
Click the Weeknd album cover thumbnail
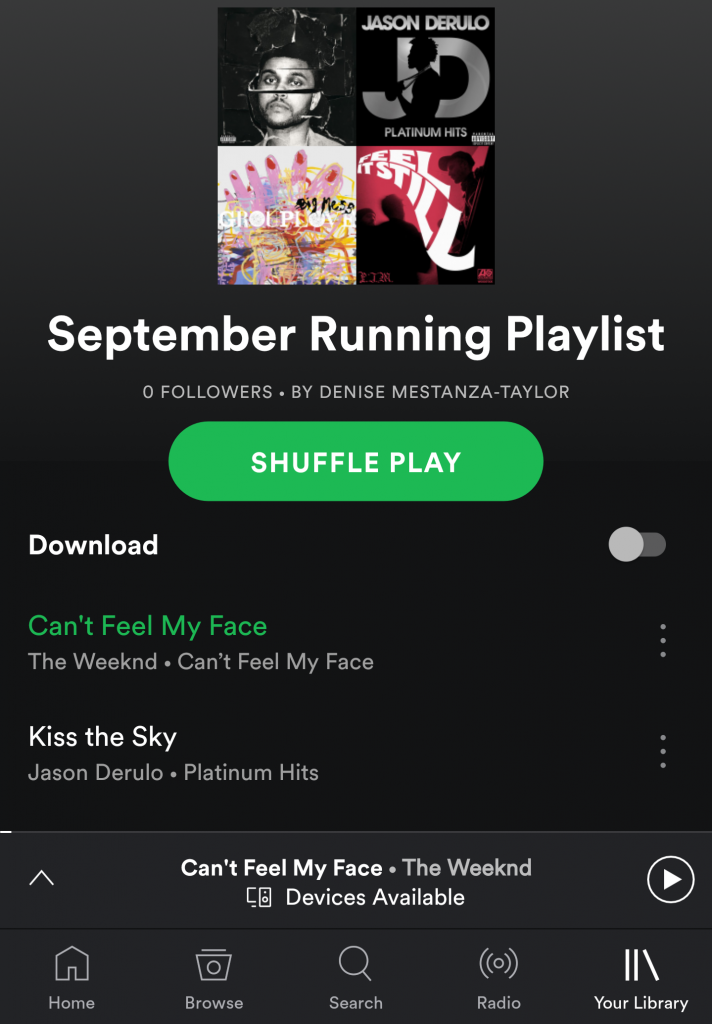pos(287,76)
